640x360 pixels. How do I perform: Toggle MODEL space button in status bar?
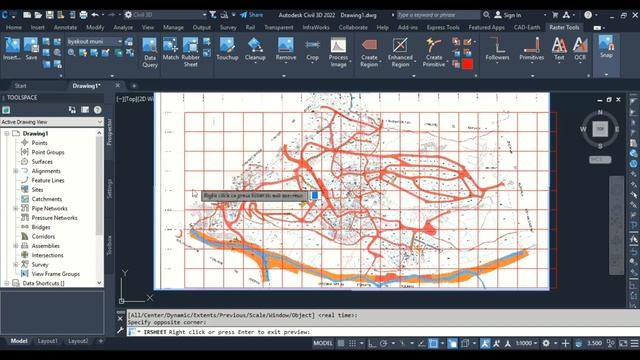(x=322, y=343)
